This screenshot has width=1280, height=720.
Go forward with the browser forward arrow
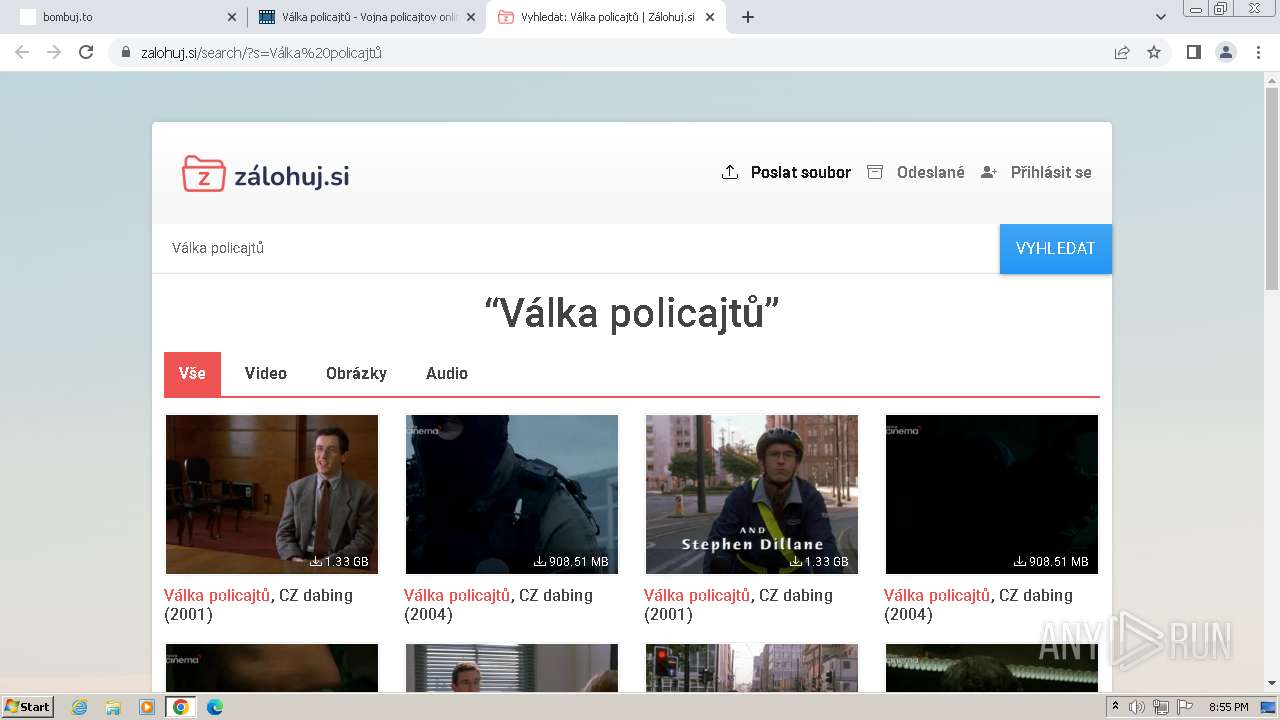pyautogui.click(x=54, y=52)
